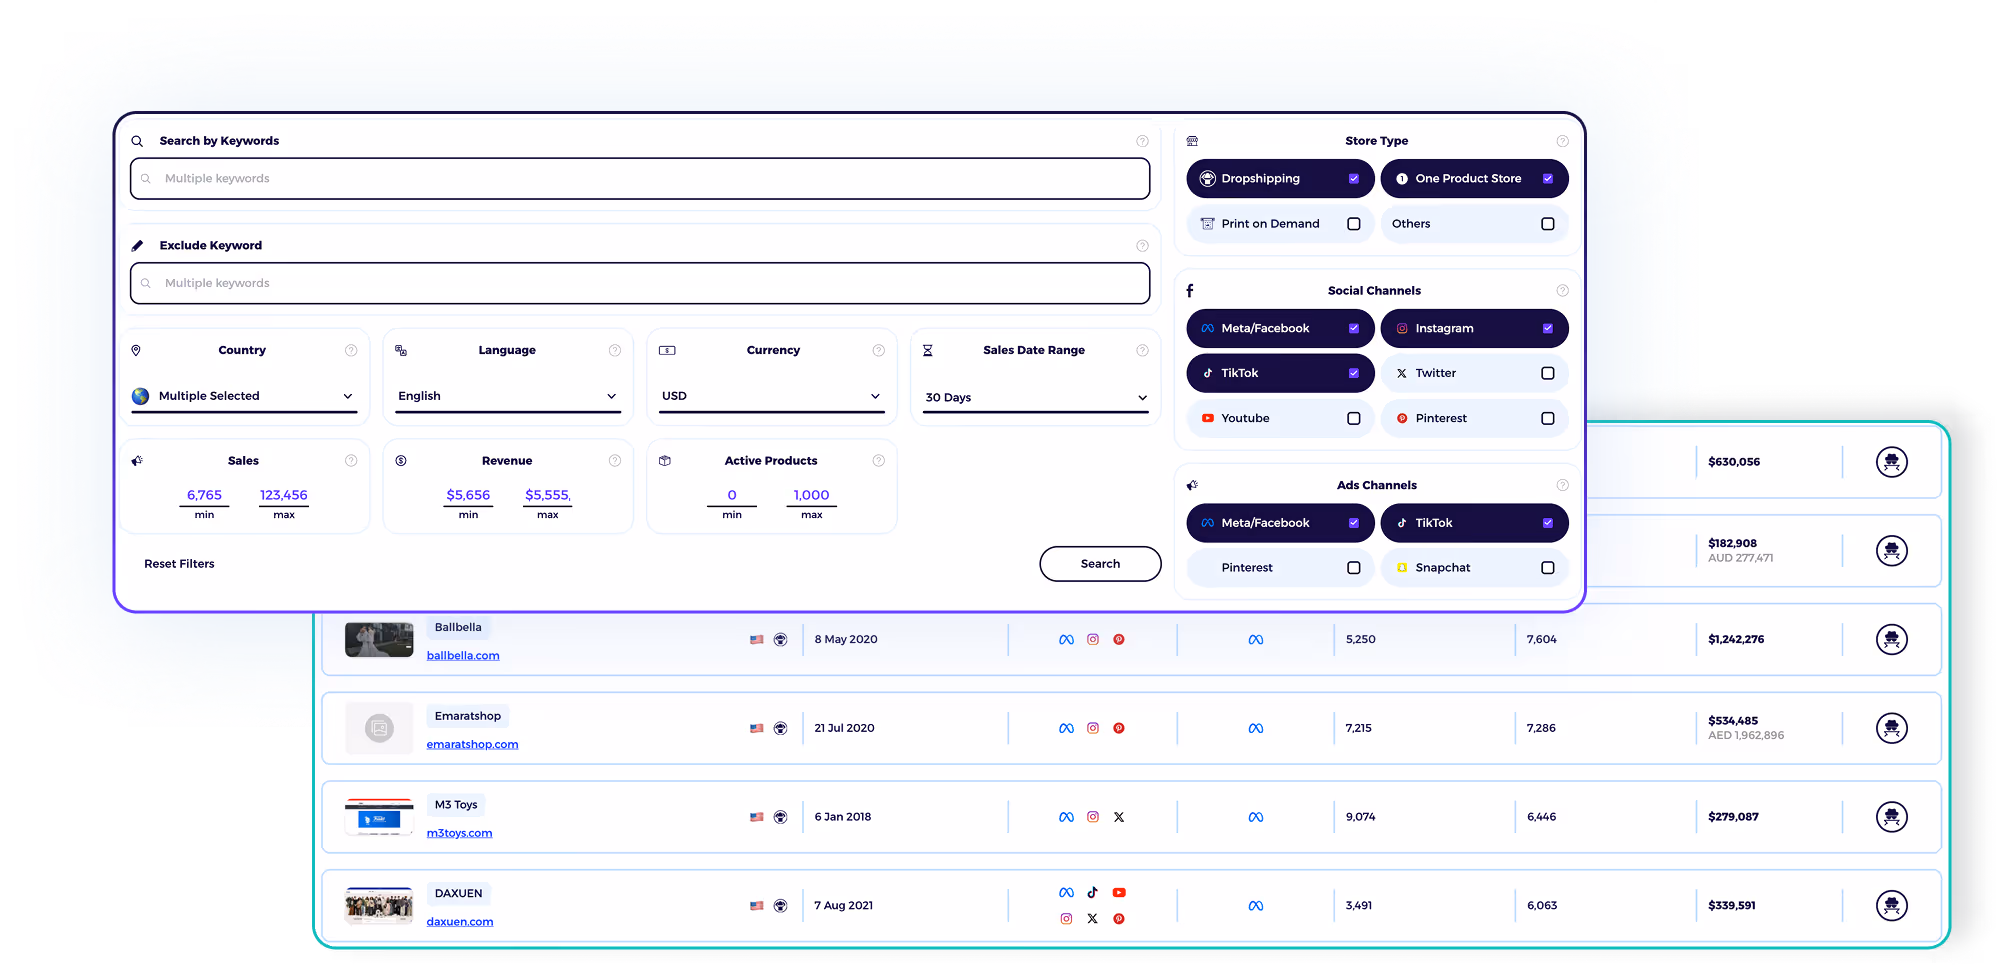This screenshot has width=2001, height=972.
Task: Click the spy icon for DAXUEN row
Action: click(x=1891, y=905)
